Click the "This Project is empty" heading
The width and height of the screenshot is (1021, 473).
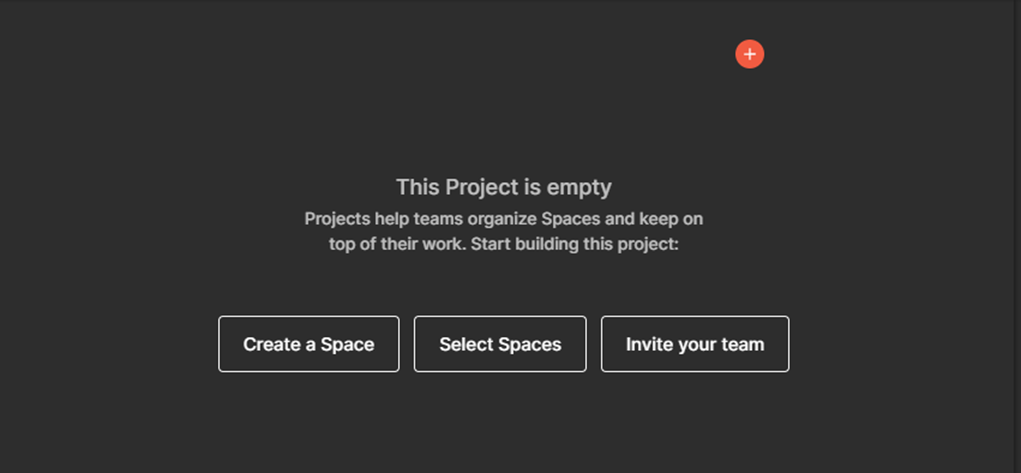[504, 187]
